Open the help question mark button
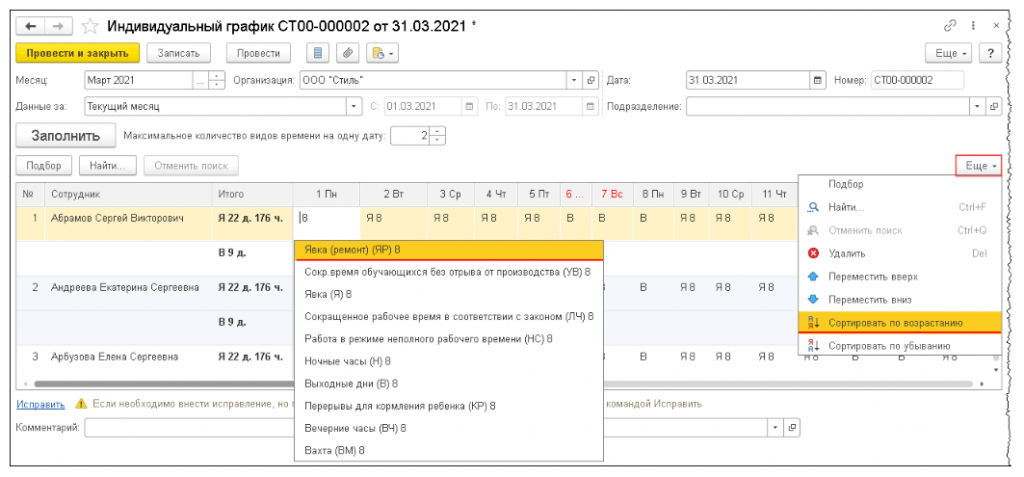 coord(991,53)
